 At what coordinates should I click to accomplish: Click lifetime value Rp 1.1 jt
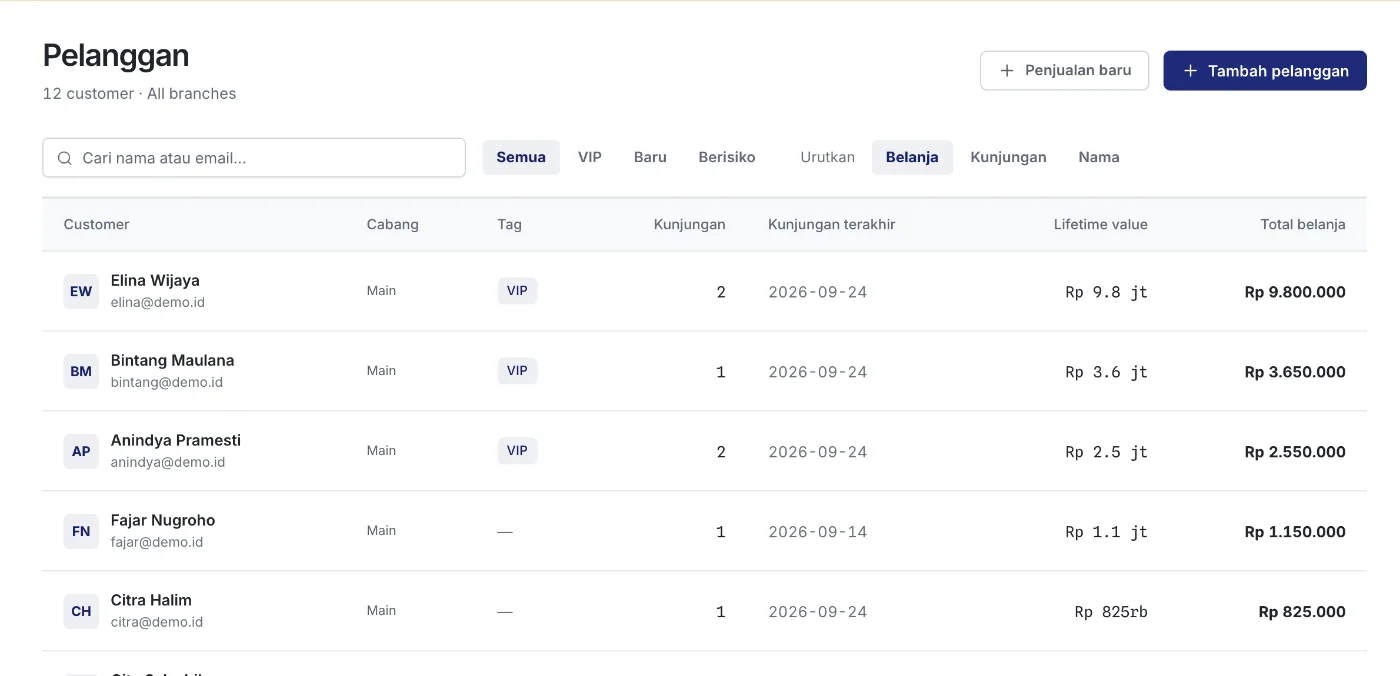click(x=1107, y=532)
